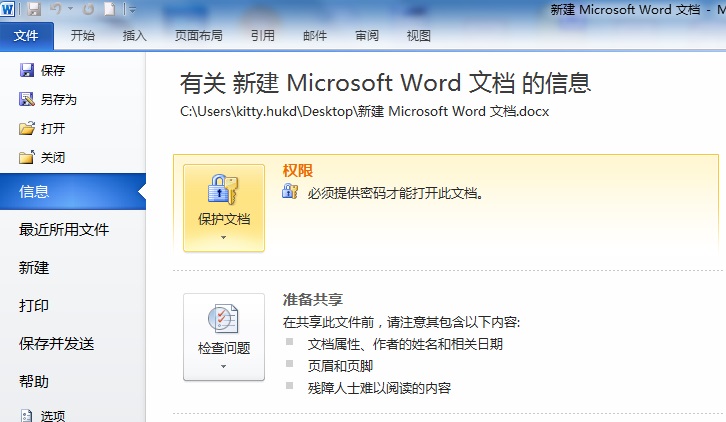
Task: Click text 在共享此文件前，请注意其包含以下内容:
Action: pos(401,322)
